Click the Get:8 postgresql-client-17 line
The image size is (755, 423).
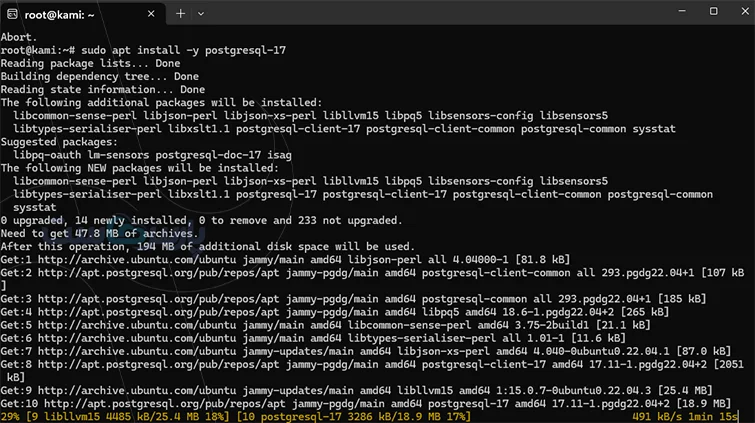pyautogui.click(x=372, y=370)
